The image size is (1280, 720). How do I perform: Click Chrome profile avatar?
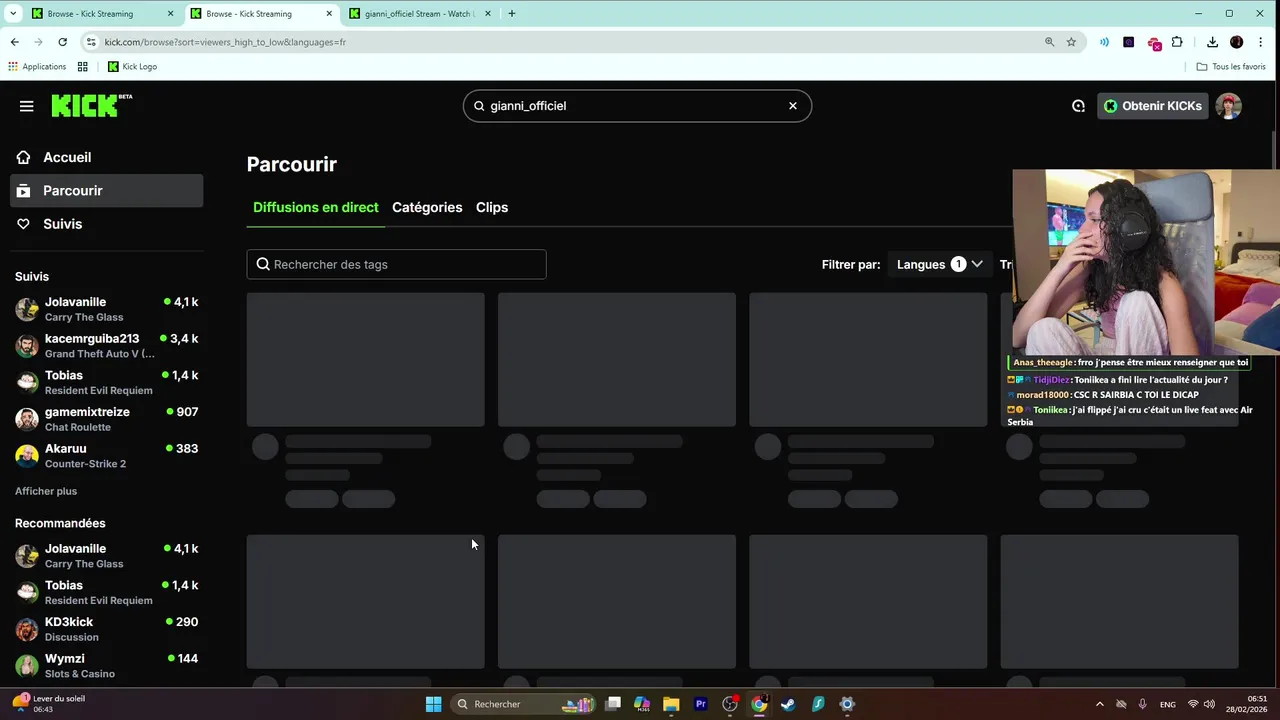(x=1236, y=42)
